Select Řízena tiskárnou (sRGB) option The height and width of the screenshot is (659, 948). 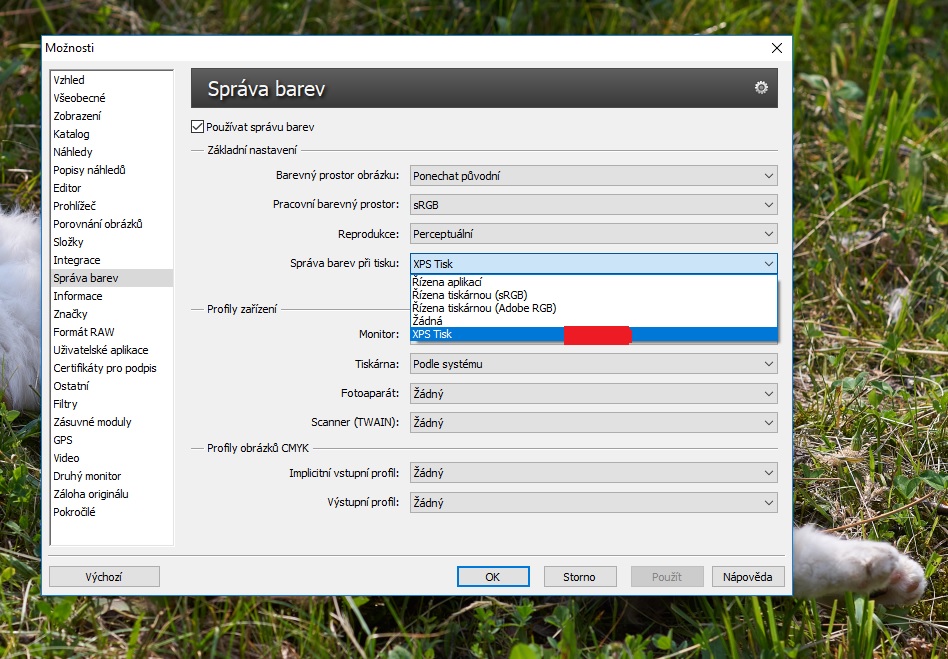click(x=469, y=295)
